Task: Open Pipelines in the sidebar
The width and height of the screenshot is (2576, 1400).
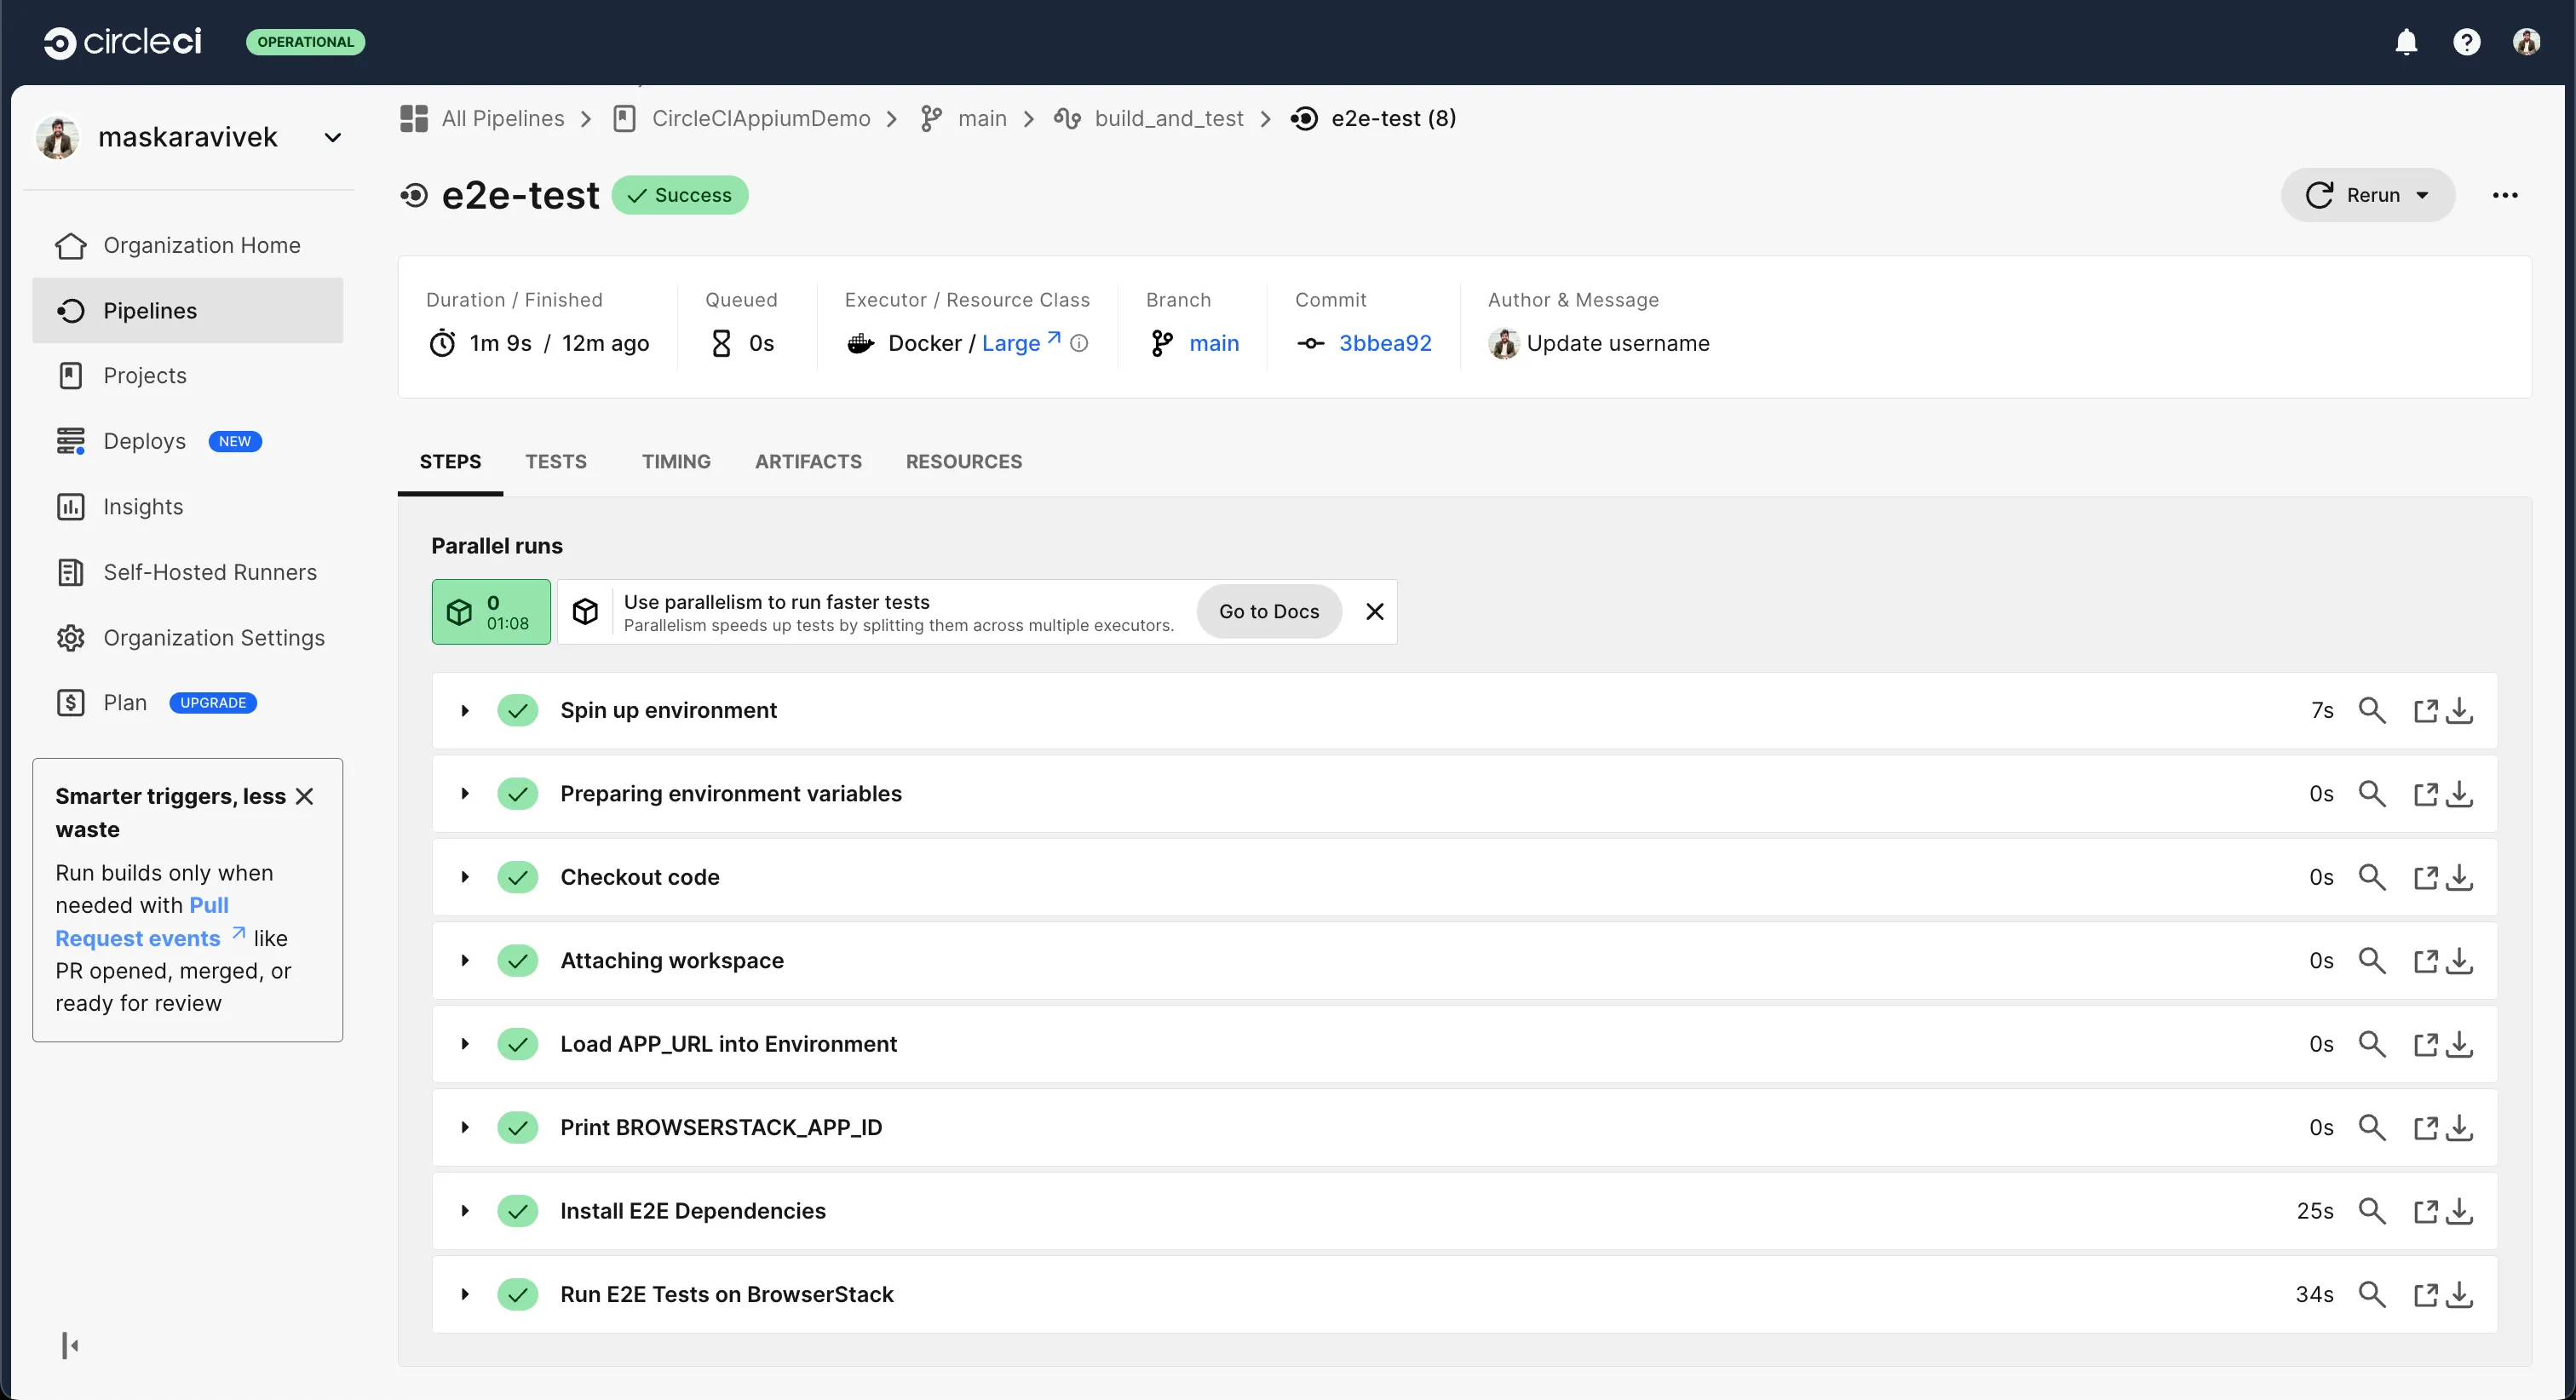Action: point(188,311)
